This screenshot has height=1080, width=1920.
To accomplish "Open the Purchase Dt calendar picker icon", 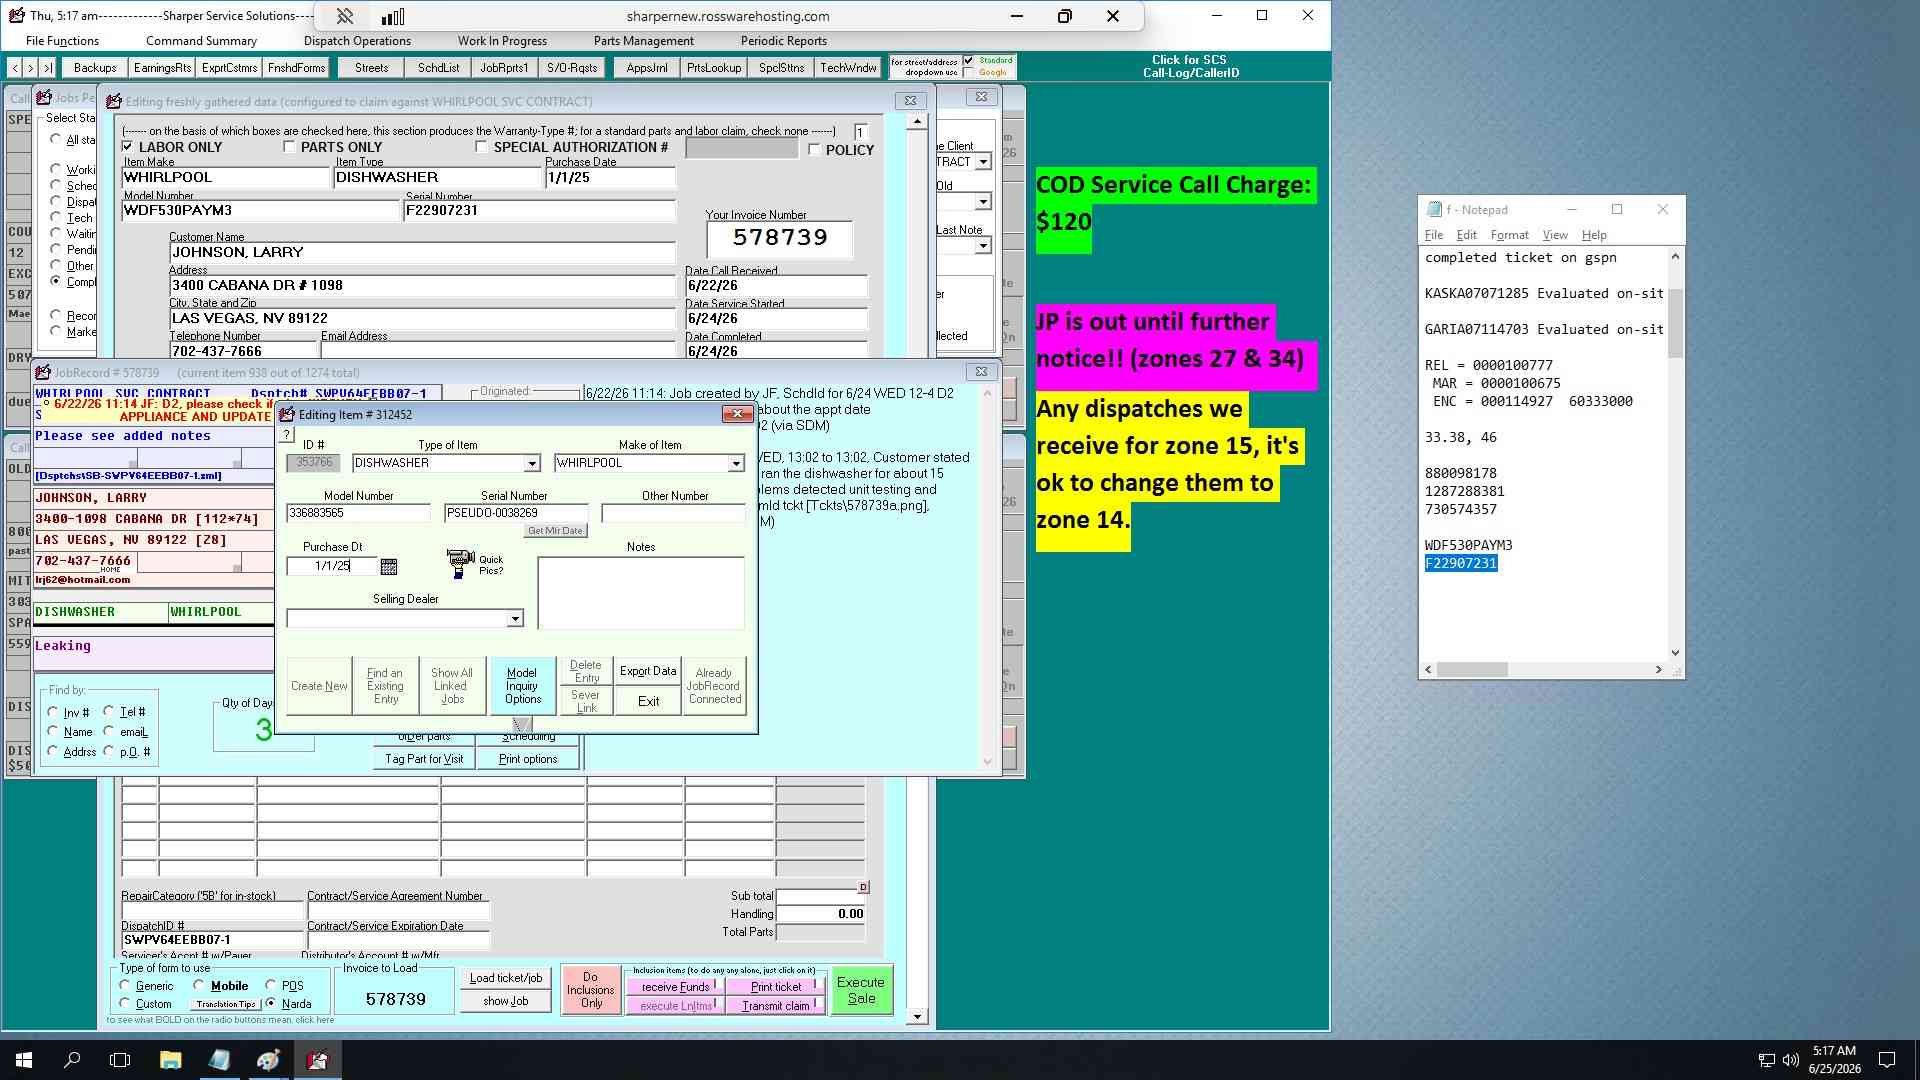I will (389, 567).
